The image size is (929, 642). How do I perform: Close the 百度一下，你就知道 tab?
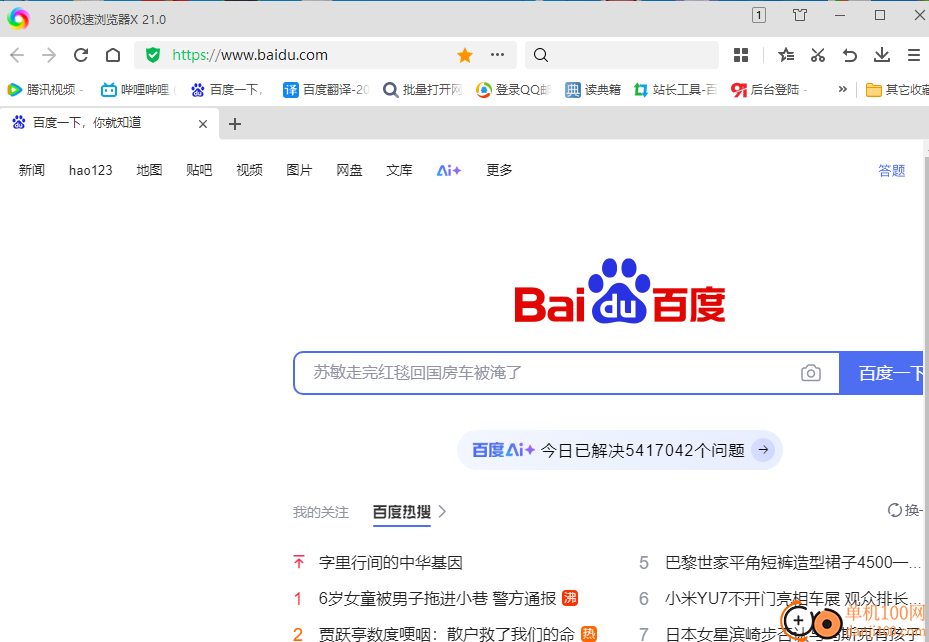point(203,124)
